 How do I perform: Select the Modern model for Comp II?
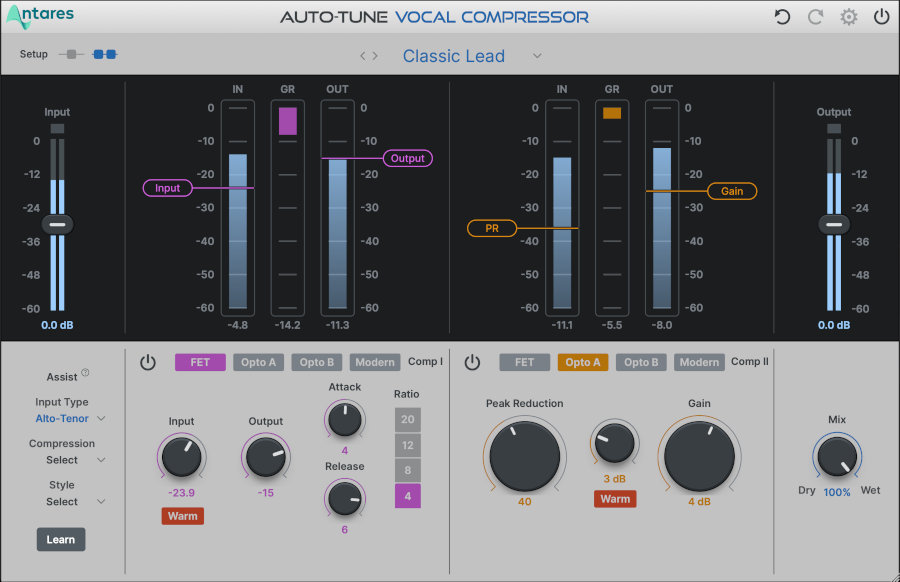(x=699, y=362)
